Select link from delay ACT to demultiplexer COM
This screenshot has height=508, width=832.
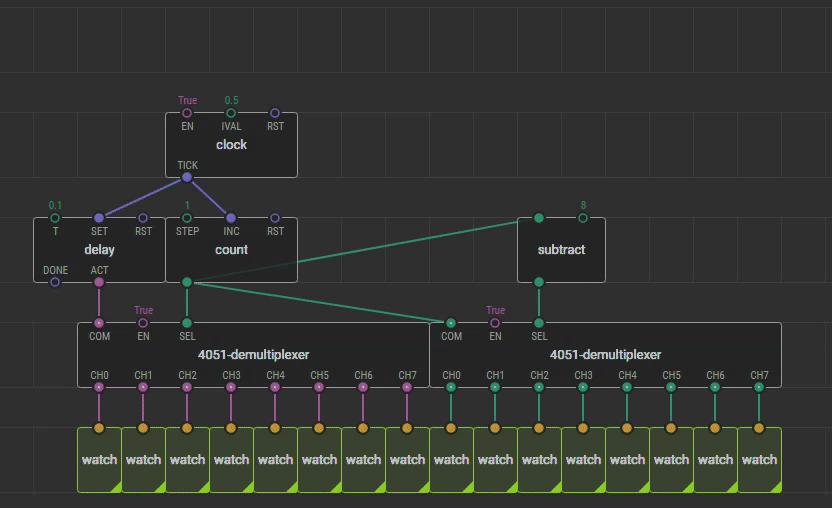99,303
